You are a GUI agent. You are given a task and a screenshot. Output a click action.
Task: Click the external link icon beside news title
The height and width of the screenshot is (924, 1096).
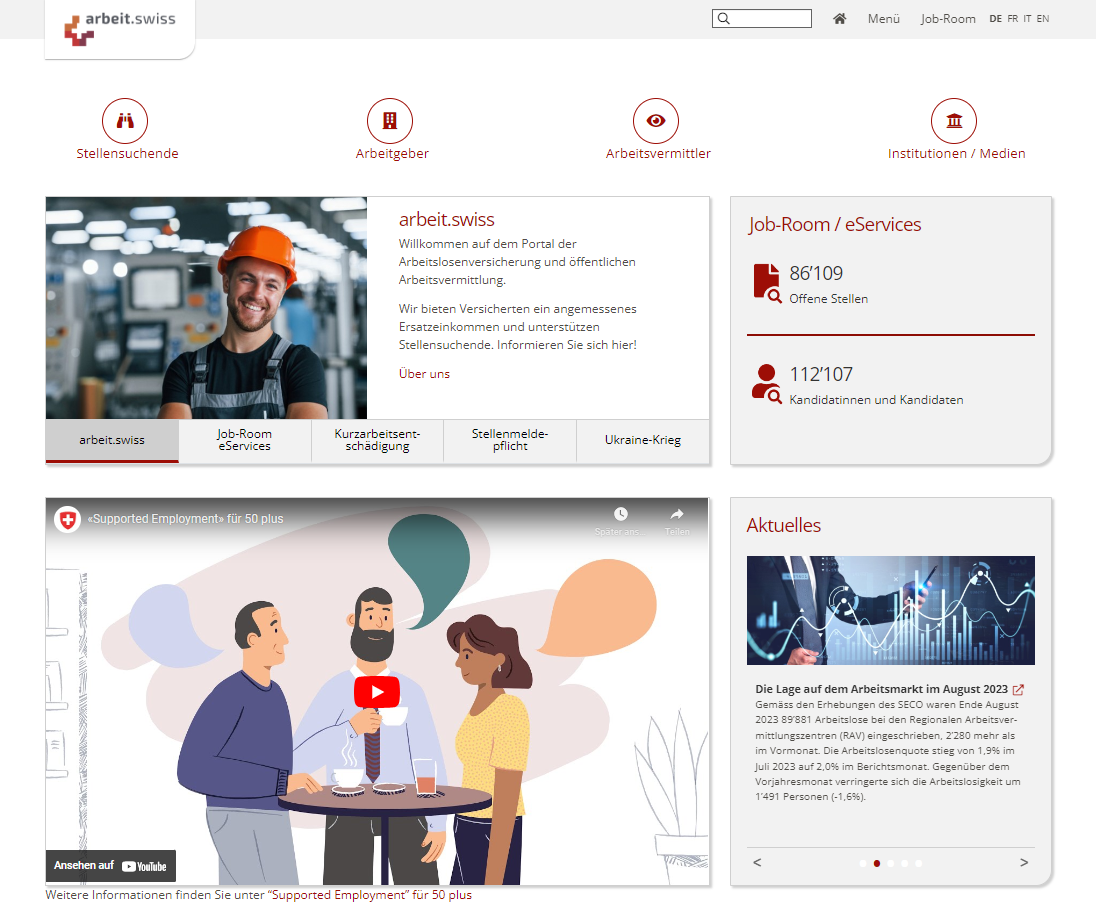click(x=1018, y=690)
